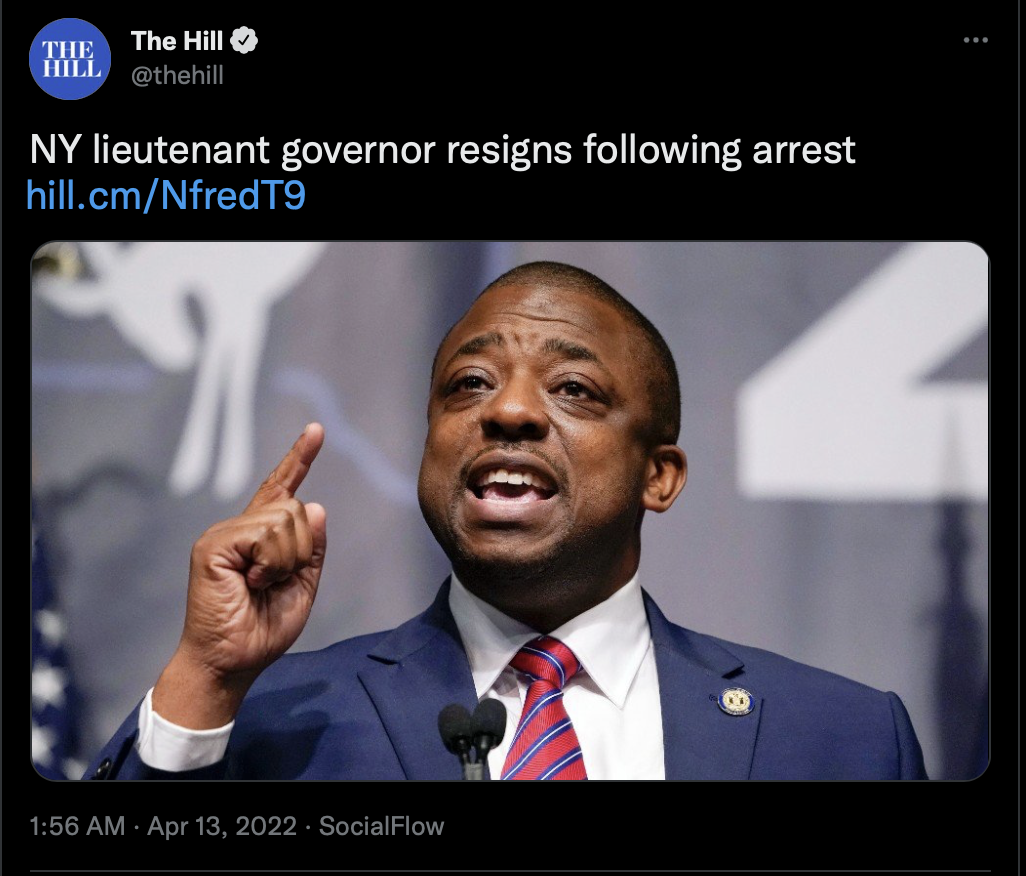Click the red striped tie in photo
1026x876 pixels.
545,710
